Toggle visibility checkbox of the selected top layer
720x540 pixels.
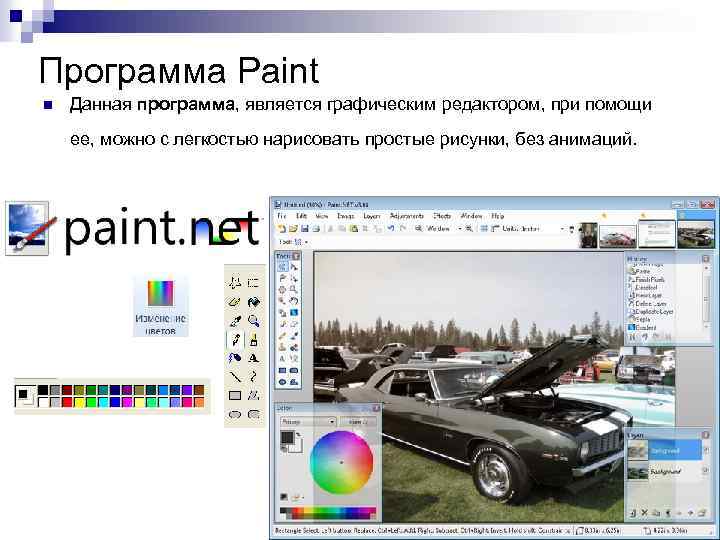click(x=706, y=450)
